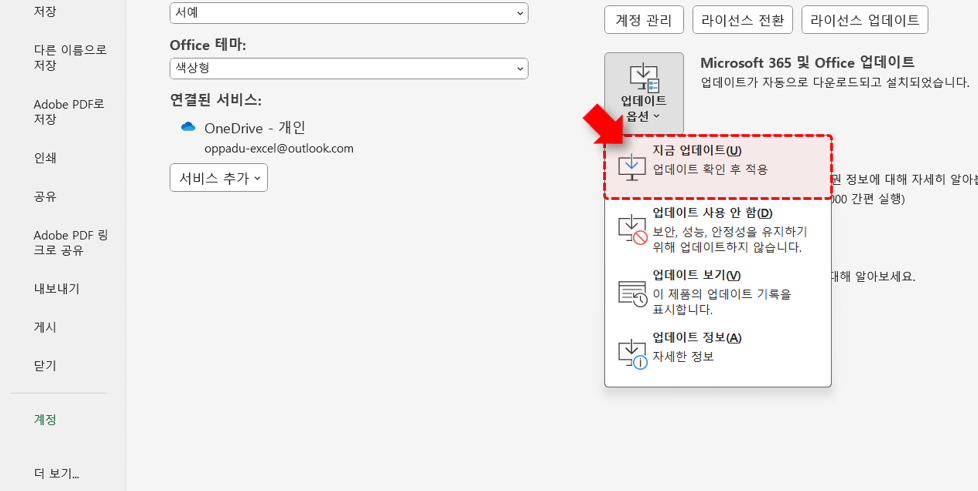Viewport: 978px width, 491px height.
Task: Click the 라이선스 전환 button
Action: (742, 20)
